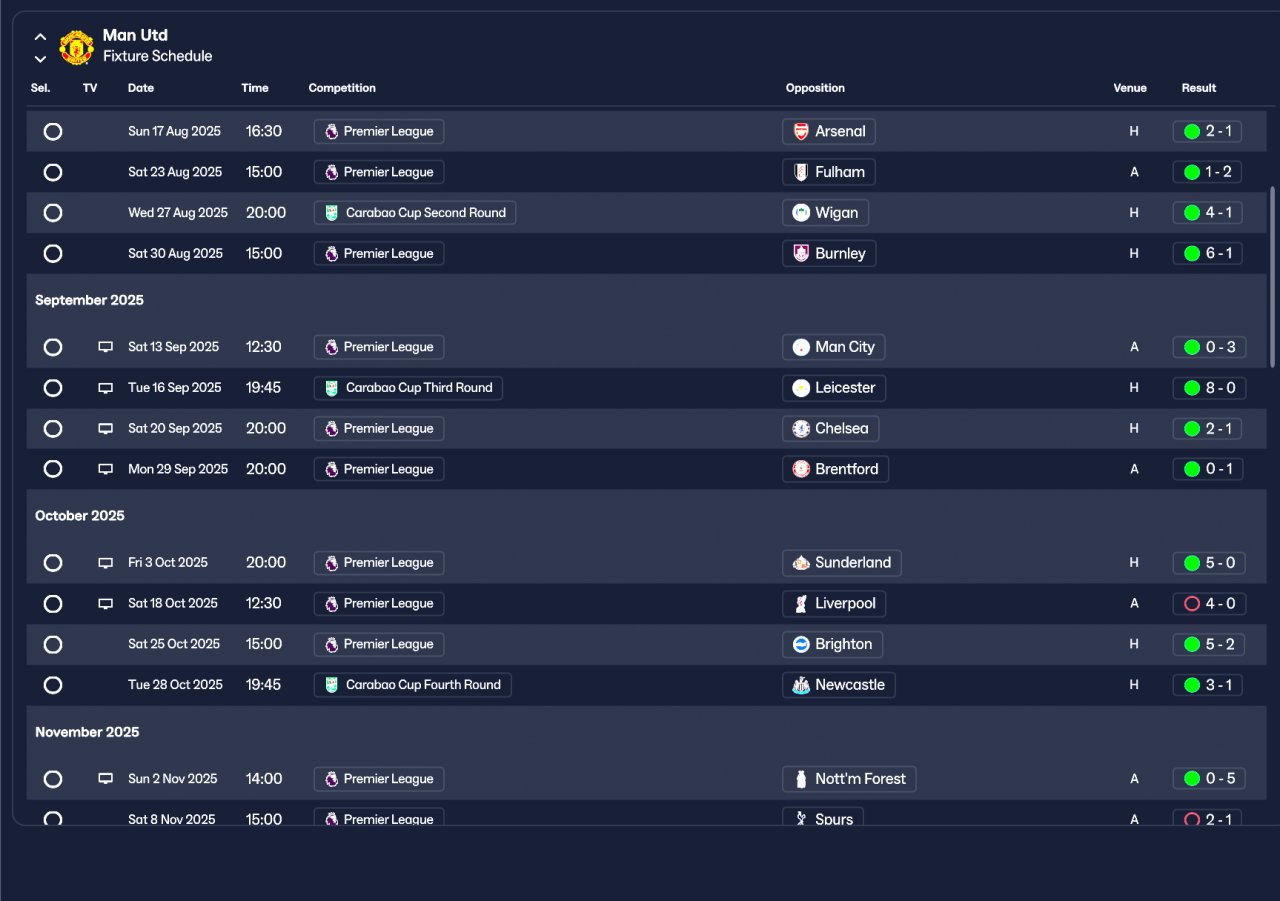The image size is (1280, 901).
Task: Click the November 2025 month heading
Action: point(87,732)
